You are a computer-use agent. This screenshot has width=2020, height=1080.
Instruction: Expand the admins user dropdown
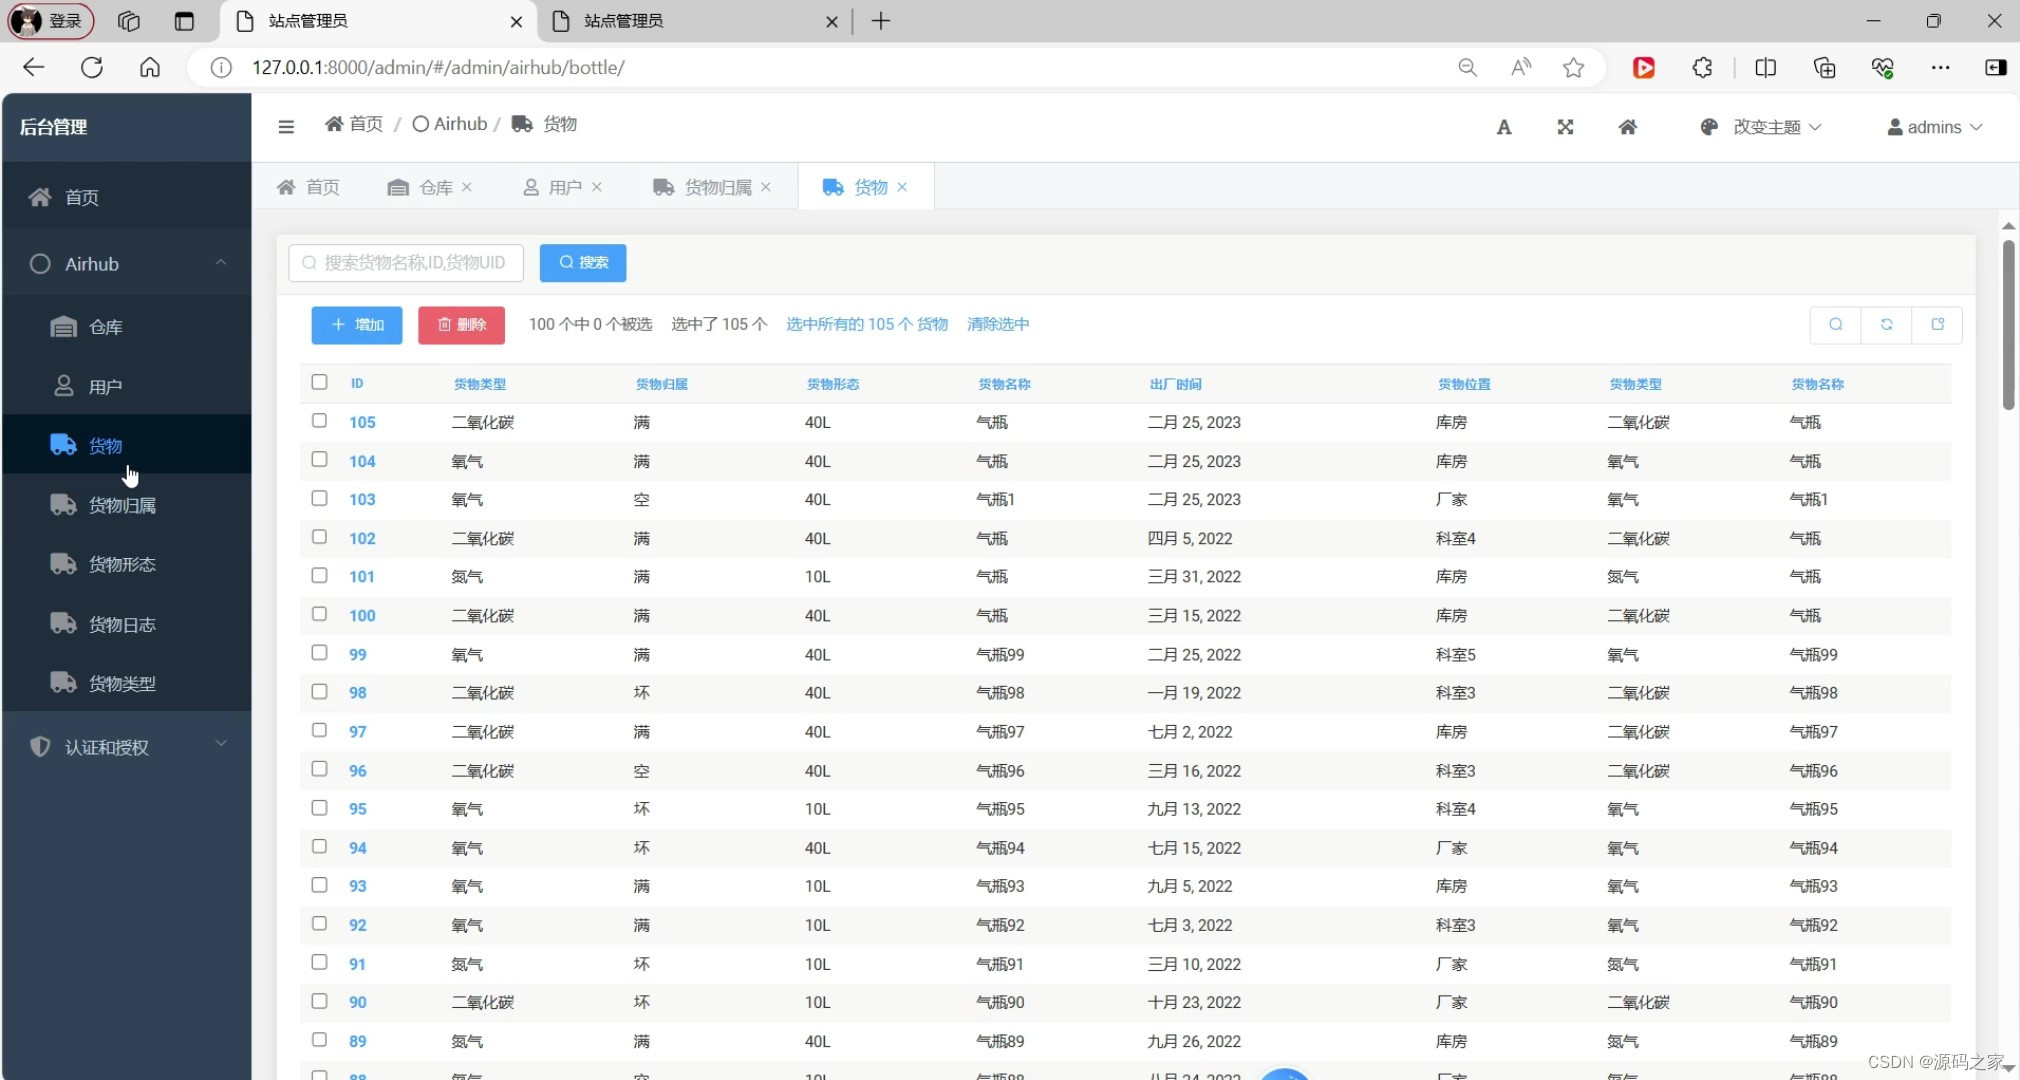coord(1934,127)
